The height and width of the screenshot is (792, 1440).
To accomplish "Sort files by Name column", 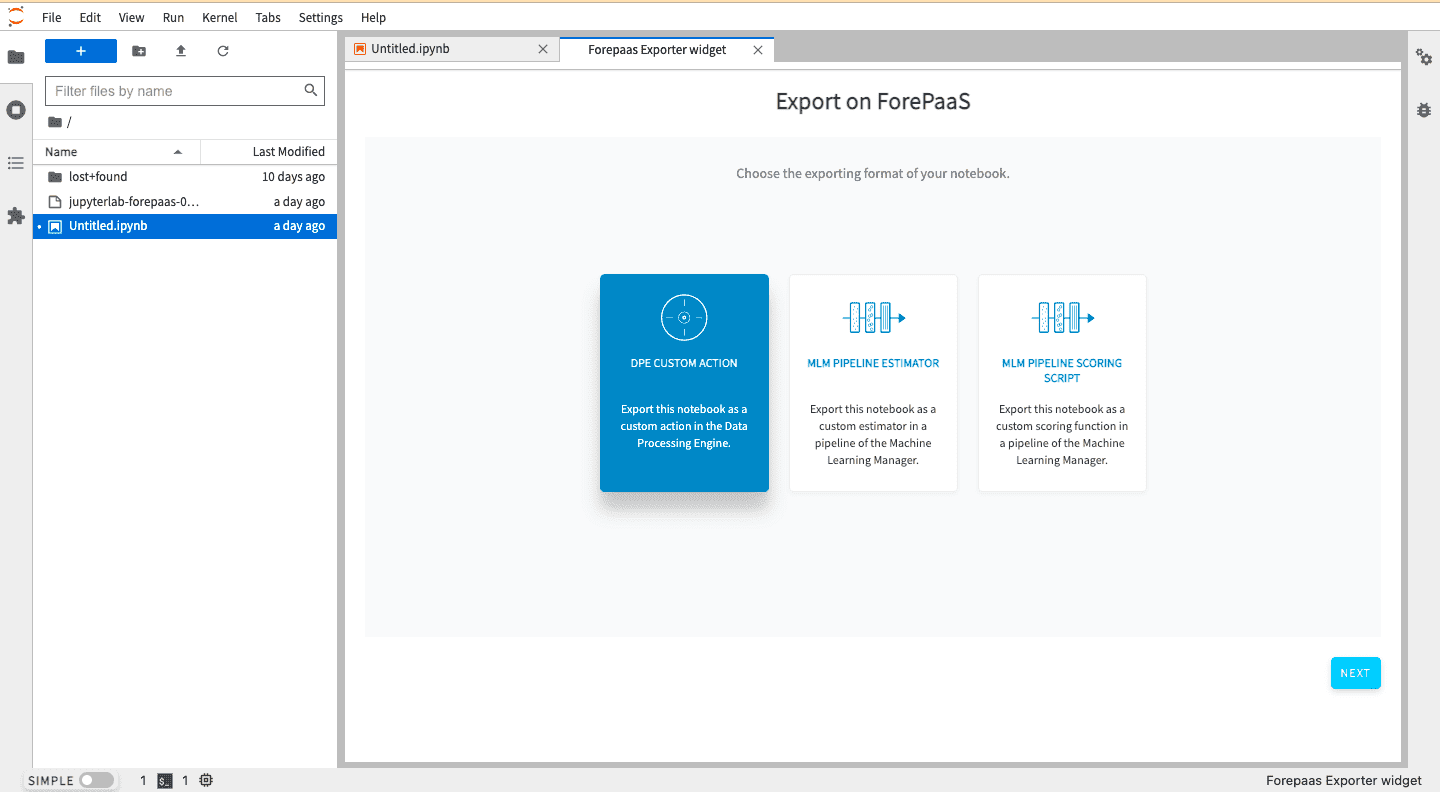I will pyautogui.click(x=117, y=152).
